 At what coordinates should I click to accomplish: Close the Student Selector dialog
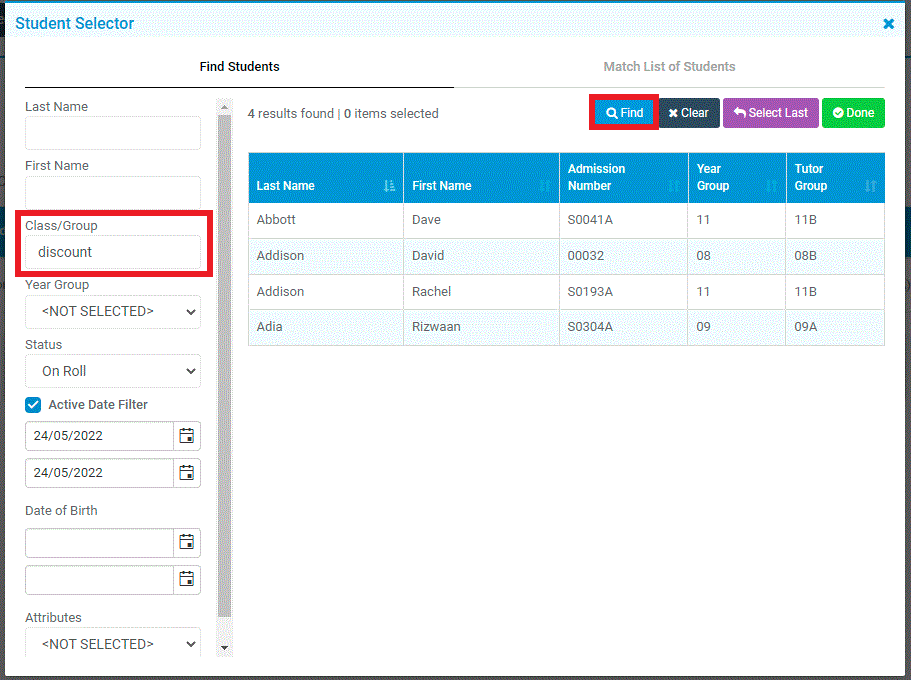tap(888, 24)
